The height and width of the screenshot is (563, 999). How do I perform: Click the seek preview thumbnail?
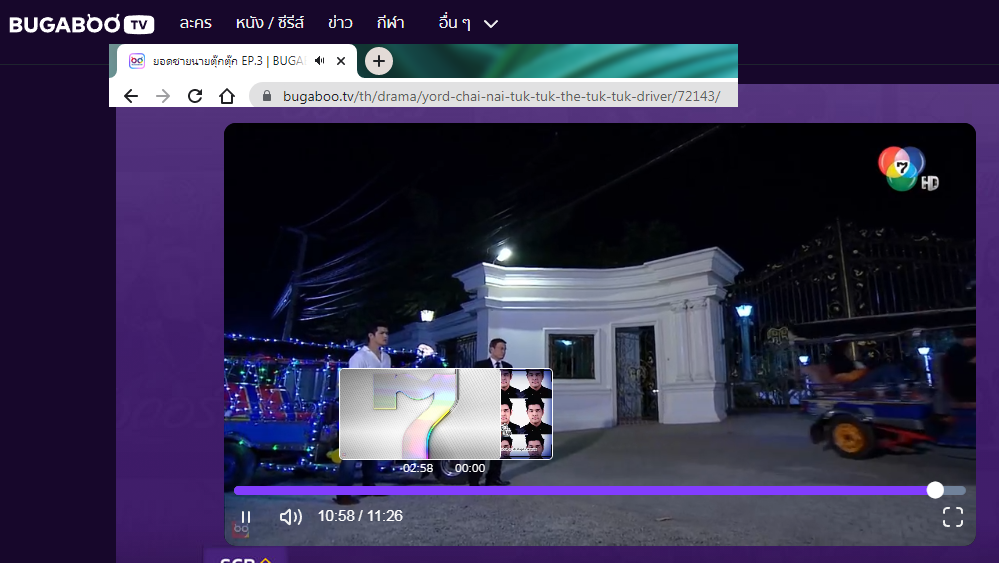click(x=446, y=414)
